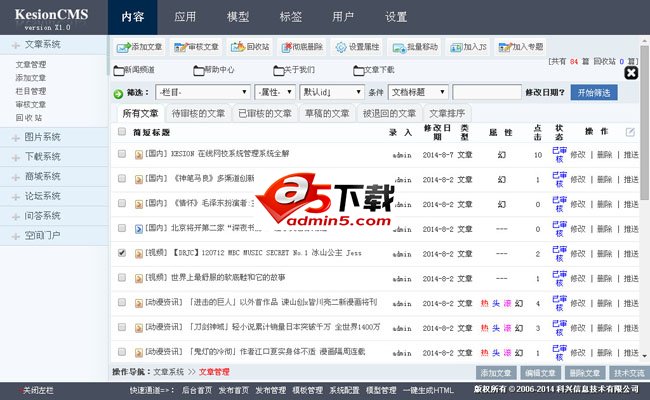Collapse the 文章系统 sidebar section
650x400 pixels.
pyautogui.click(x=54, y=45)
